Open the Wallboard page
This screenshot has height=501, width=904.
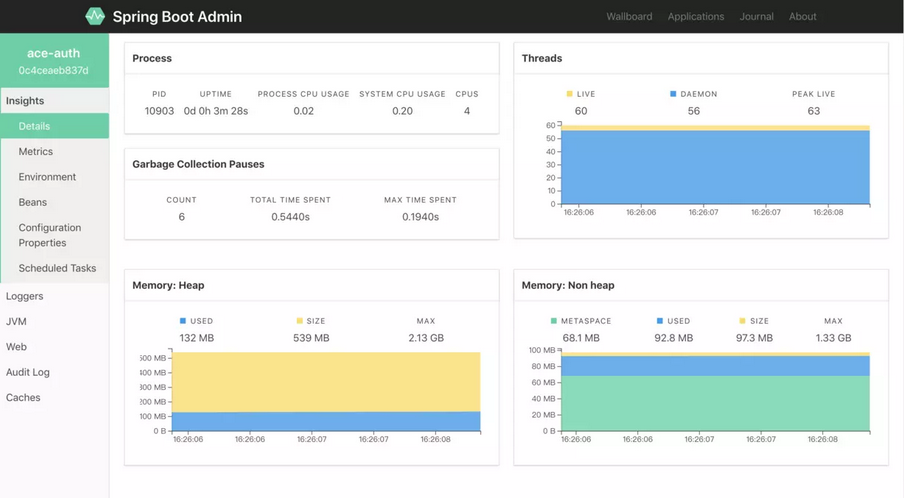click(629, 17)
